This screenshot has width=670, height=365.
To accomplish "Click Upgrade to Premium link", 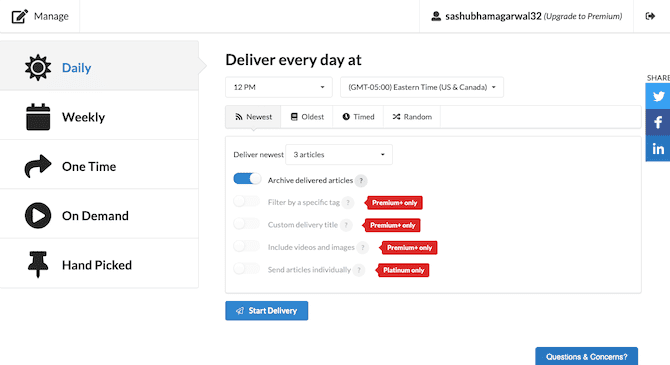I will click(x=583, y=16).
